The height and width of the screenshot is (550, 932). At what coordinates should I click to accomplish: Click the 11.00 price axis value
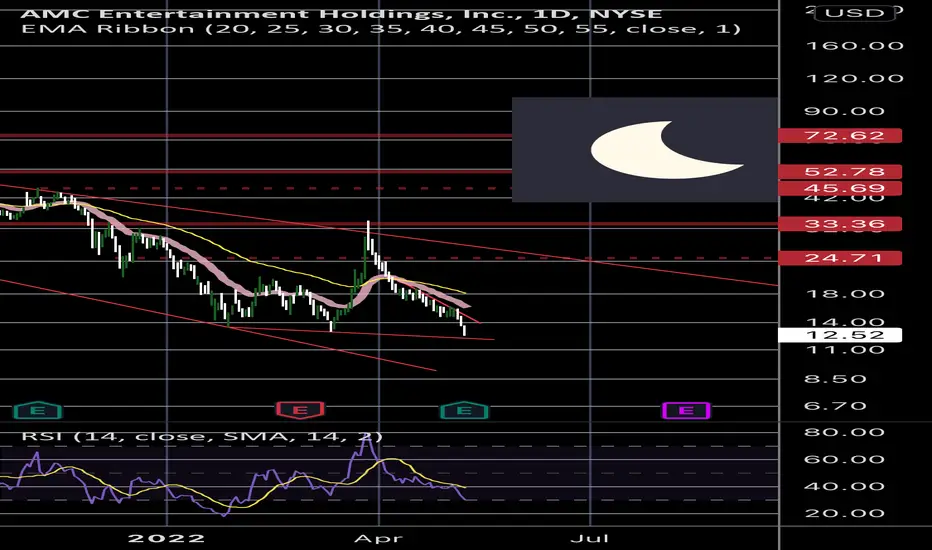(845, 350)
